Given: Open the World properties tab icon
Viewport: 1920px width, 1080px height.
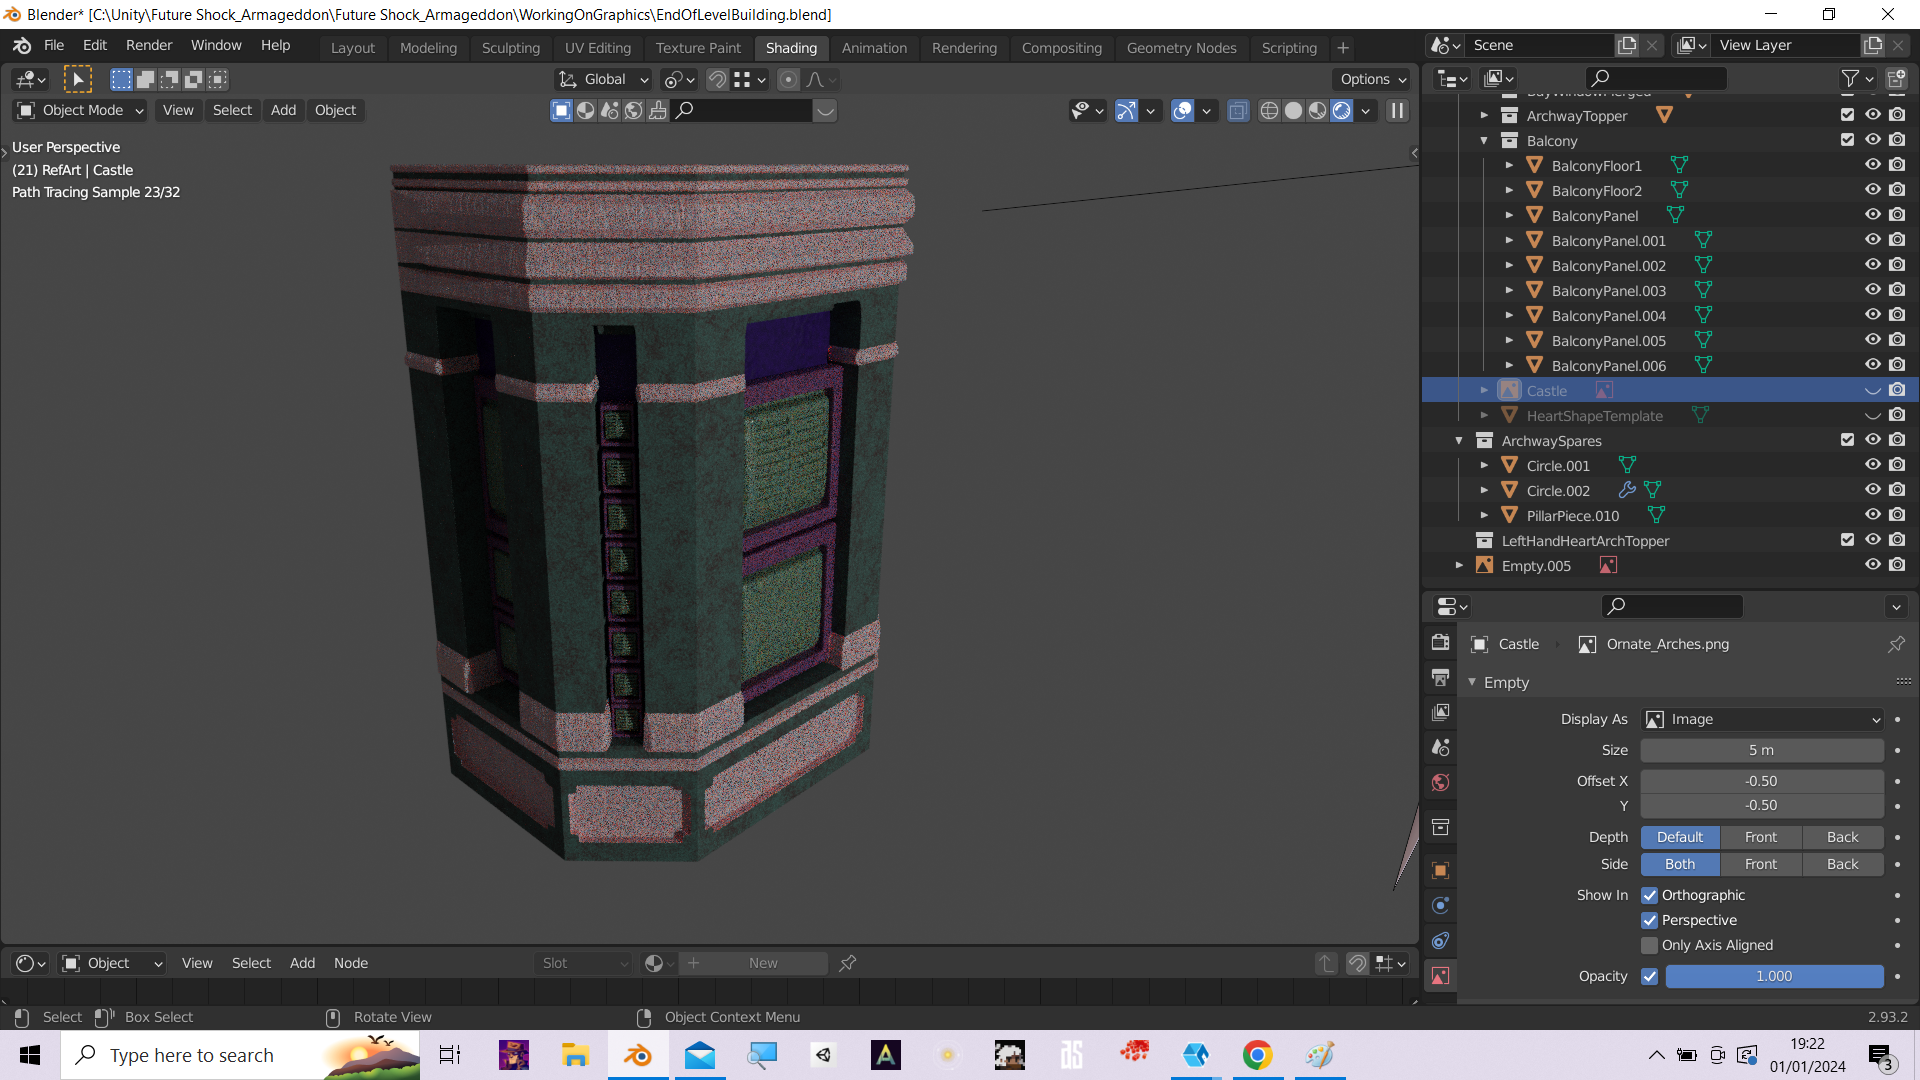Looking at the screenshot, I should point(1440,782).
